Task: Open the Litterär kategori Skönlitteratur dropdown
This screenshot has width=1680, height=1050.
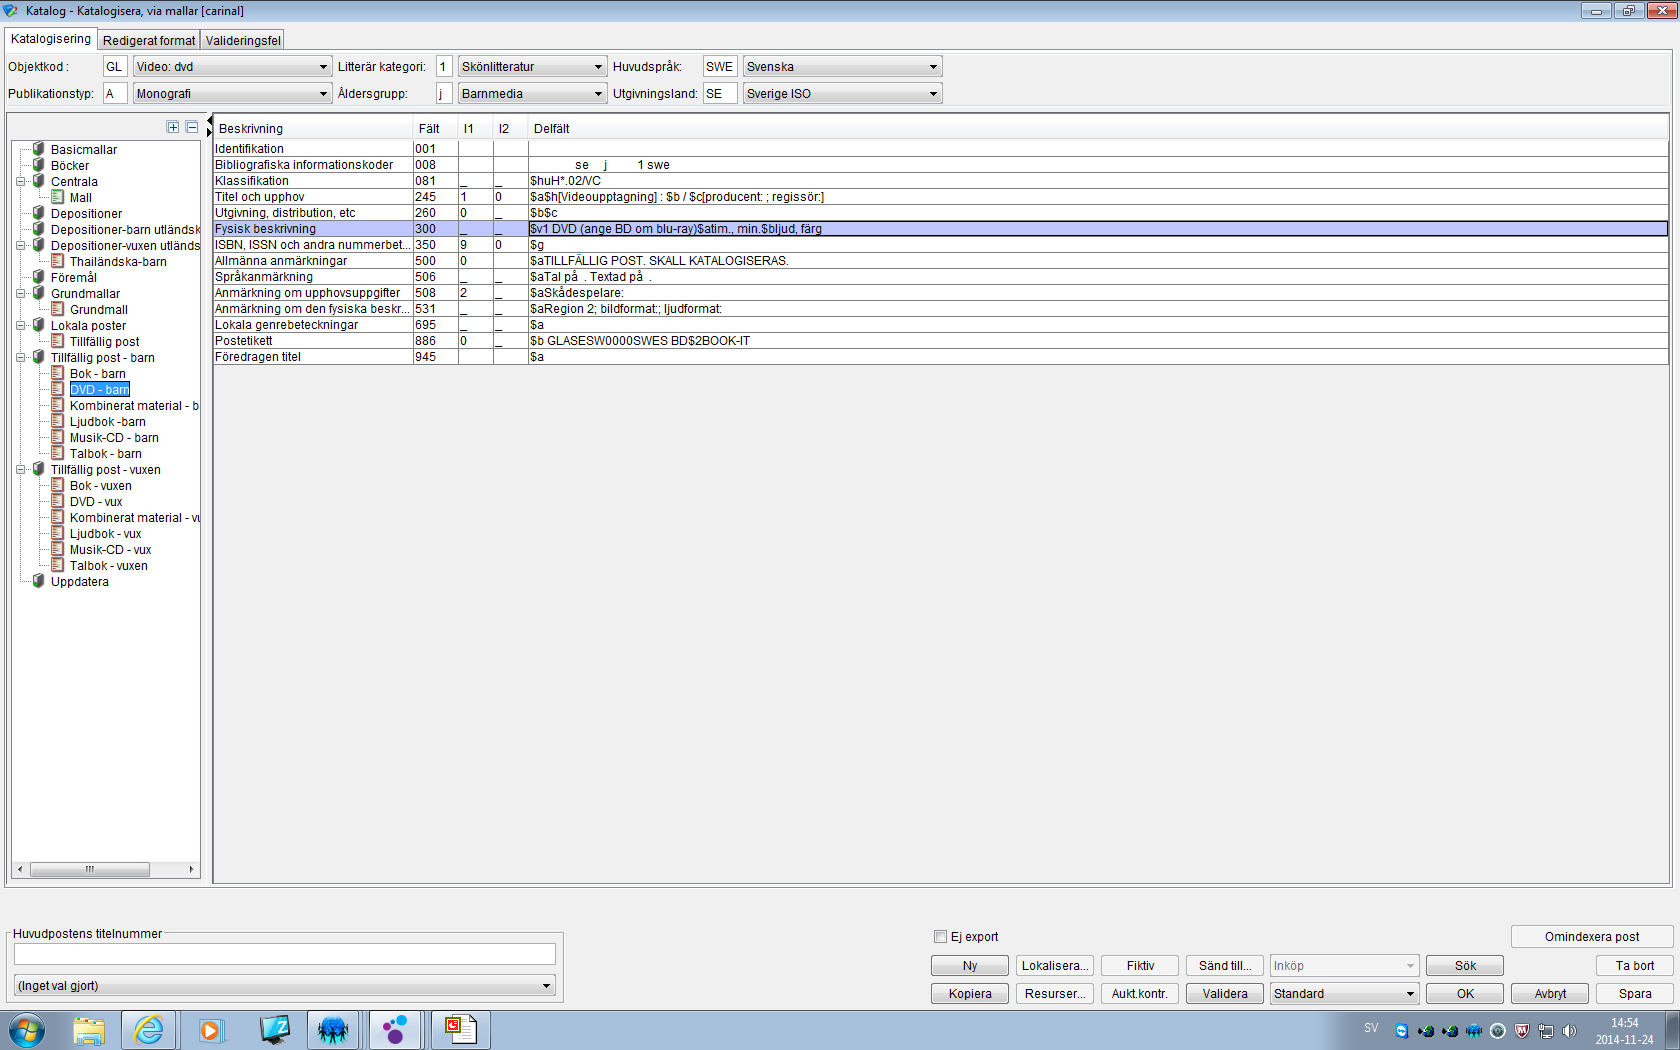Action: point(598,67)
